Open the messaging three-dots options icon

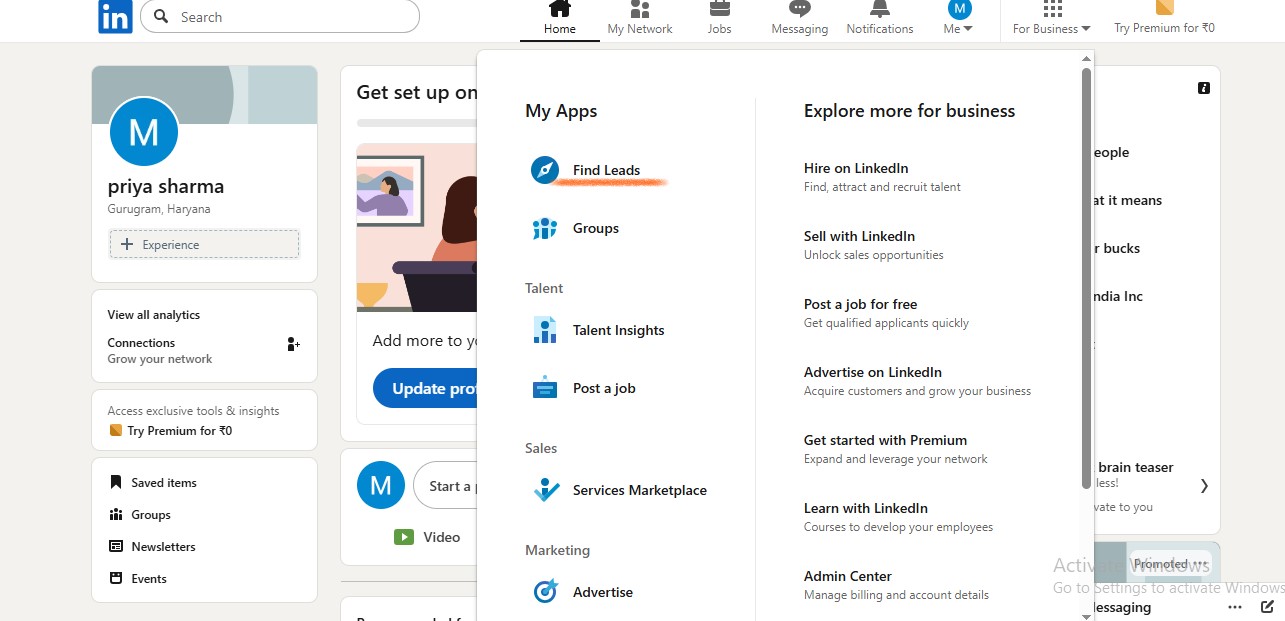1235,607
